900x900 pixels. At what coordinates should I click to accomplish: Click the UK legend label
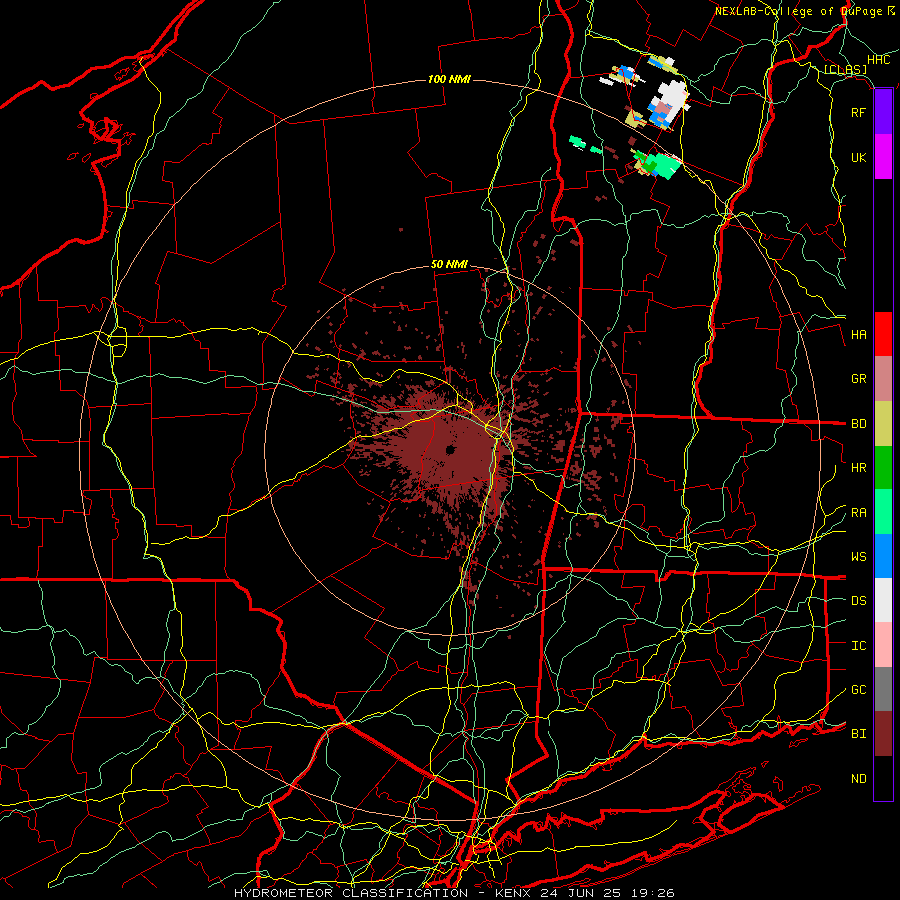pos(858,157)
